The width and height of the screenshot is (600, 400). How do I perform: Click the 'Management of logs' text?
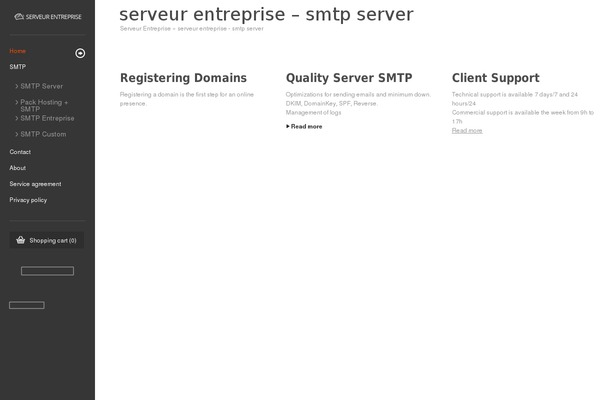point(313,113)
